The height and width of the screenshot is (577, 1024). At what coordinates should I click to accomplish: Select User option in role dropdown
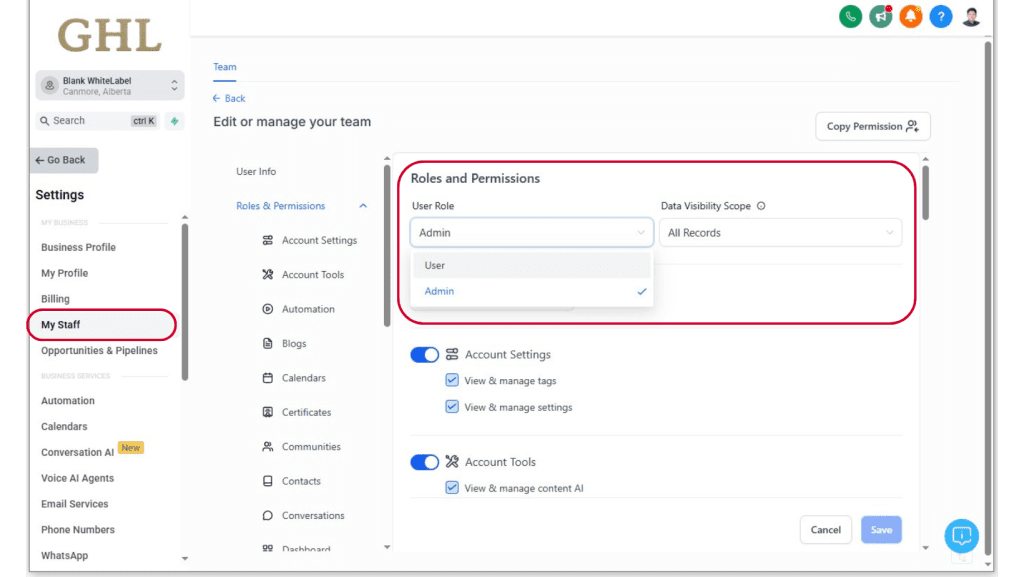point(531,266)
